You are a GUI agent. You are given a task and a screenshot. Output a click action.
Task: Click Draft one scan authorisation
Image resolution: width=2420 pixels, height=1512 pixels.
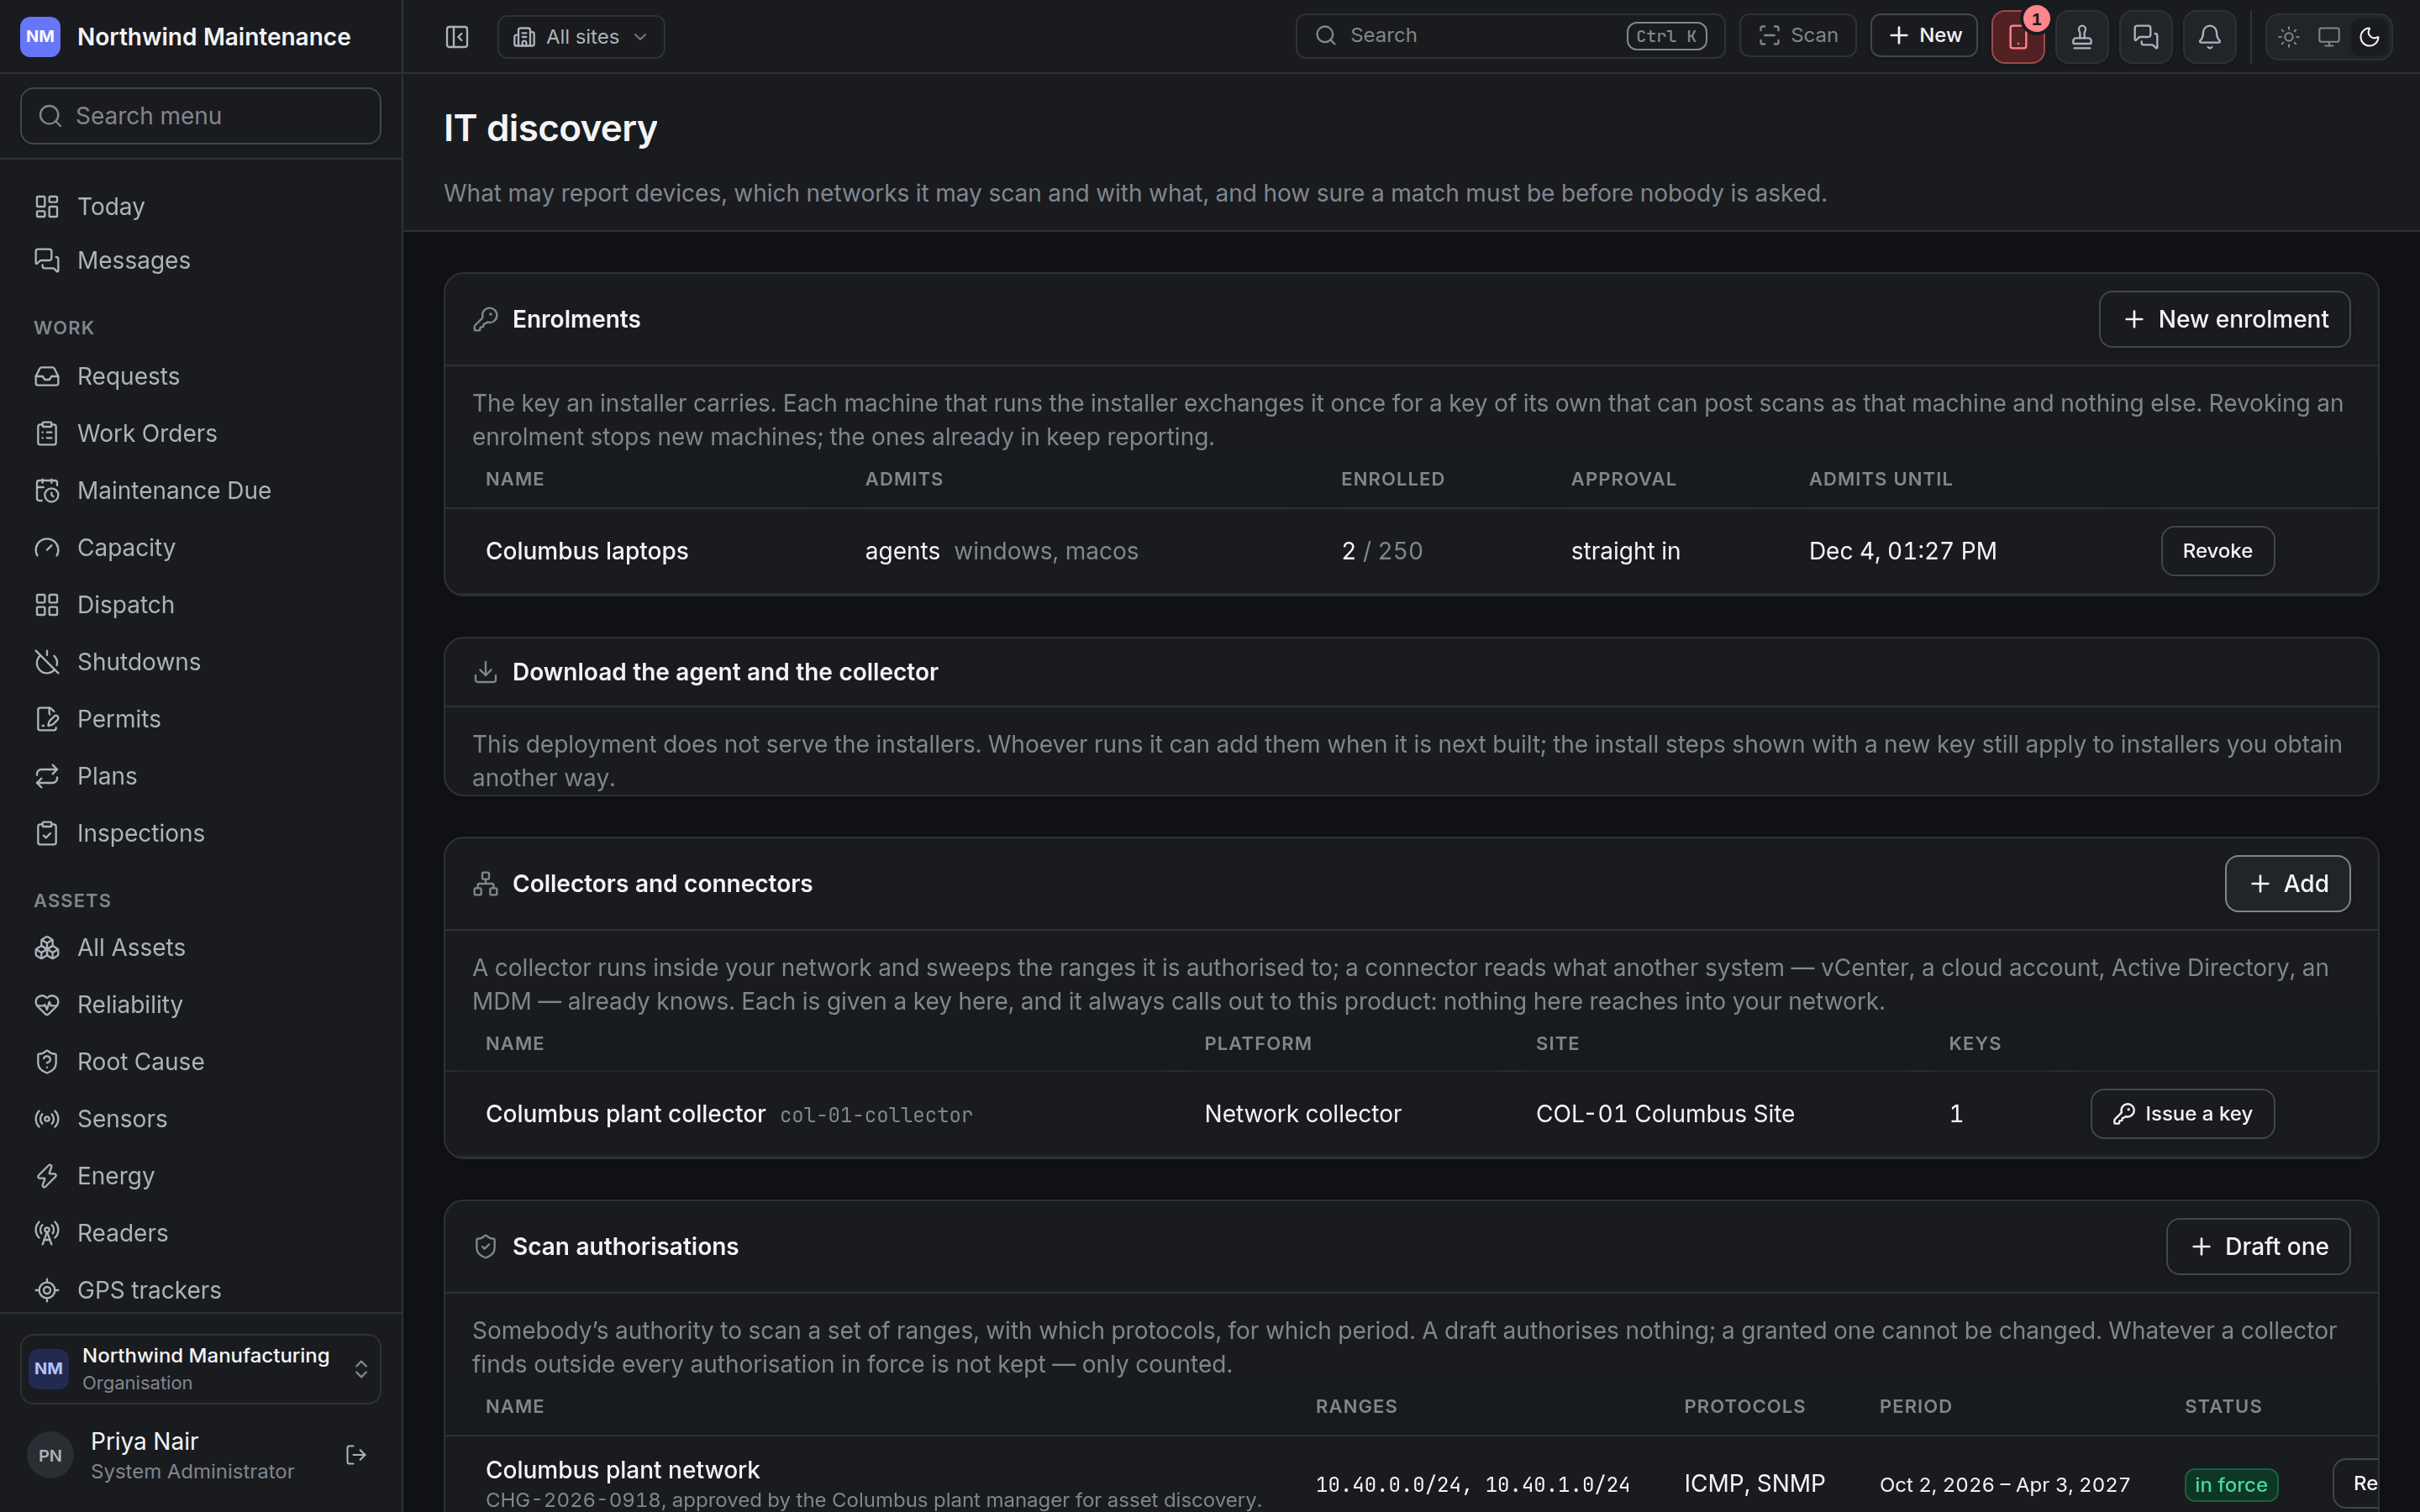point(2258,1247)
